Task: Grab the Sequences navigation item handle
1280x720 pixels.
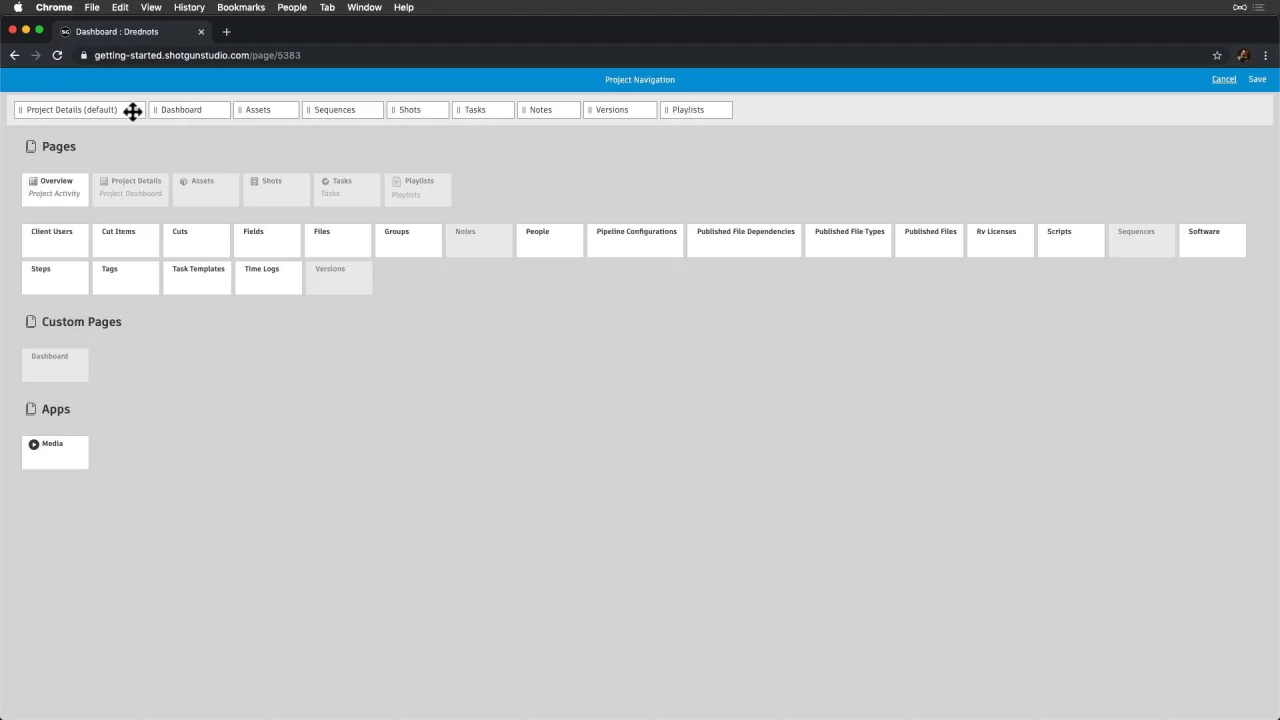Action: coord(308,110)
